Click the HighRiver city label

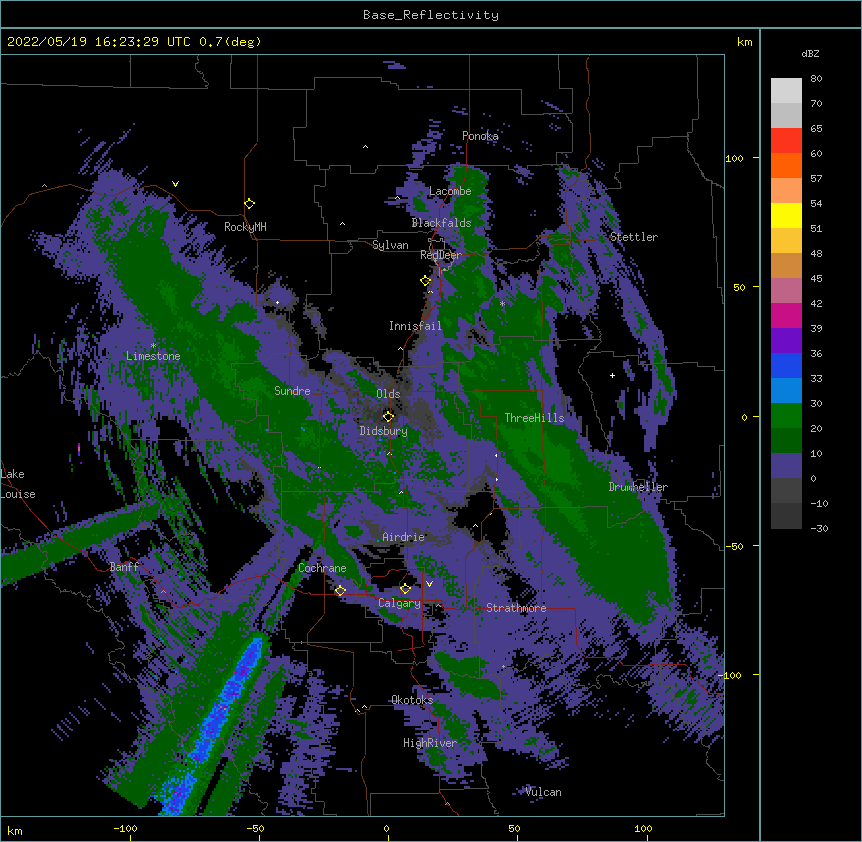pos(430,743)
